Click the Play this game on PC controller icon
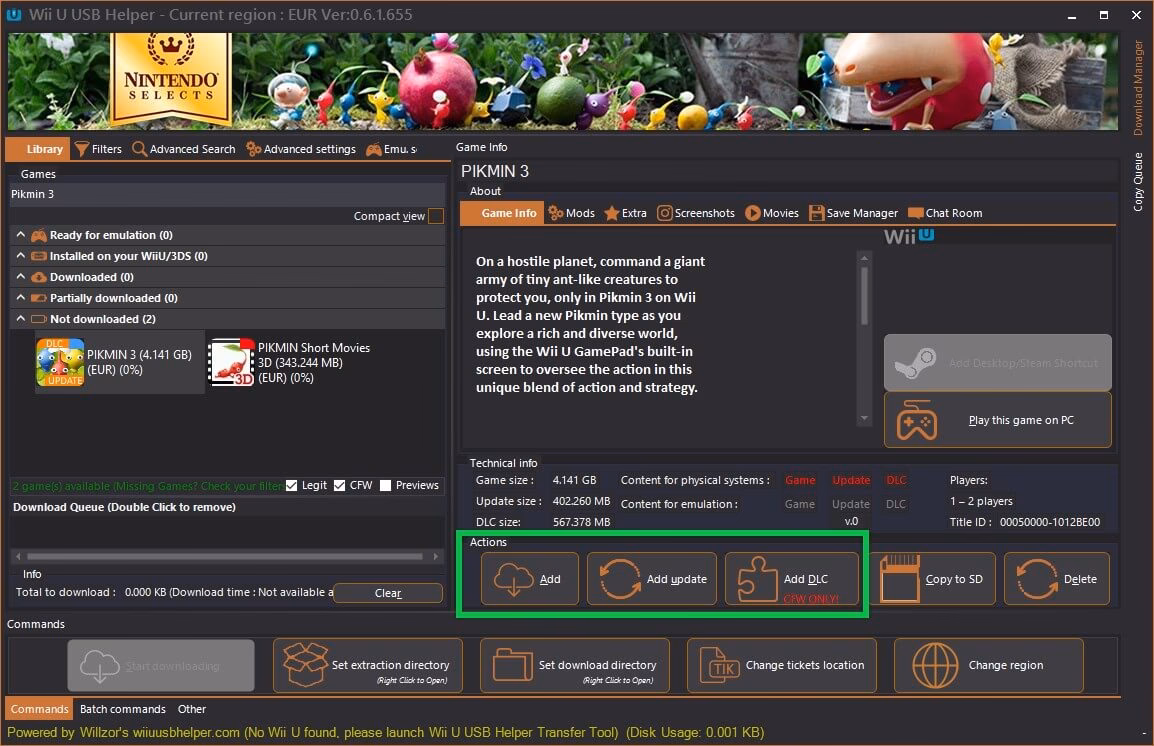 click(x=916, y=420)
